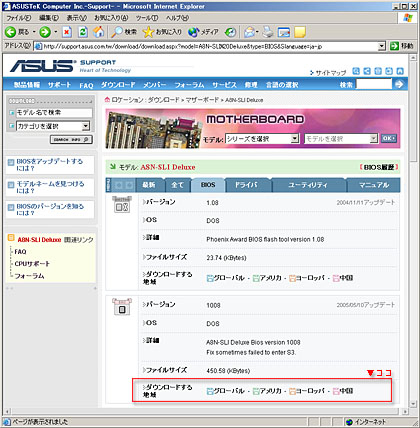The height and width of the screenshot is (428, 420).
Task: Expand the address bar dropdown arrow
Action: coord(382,46)
